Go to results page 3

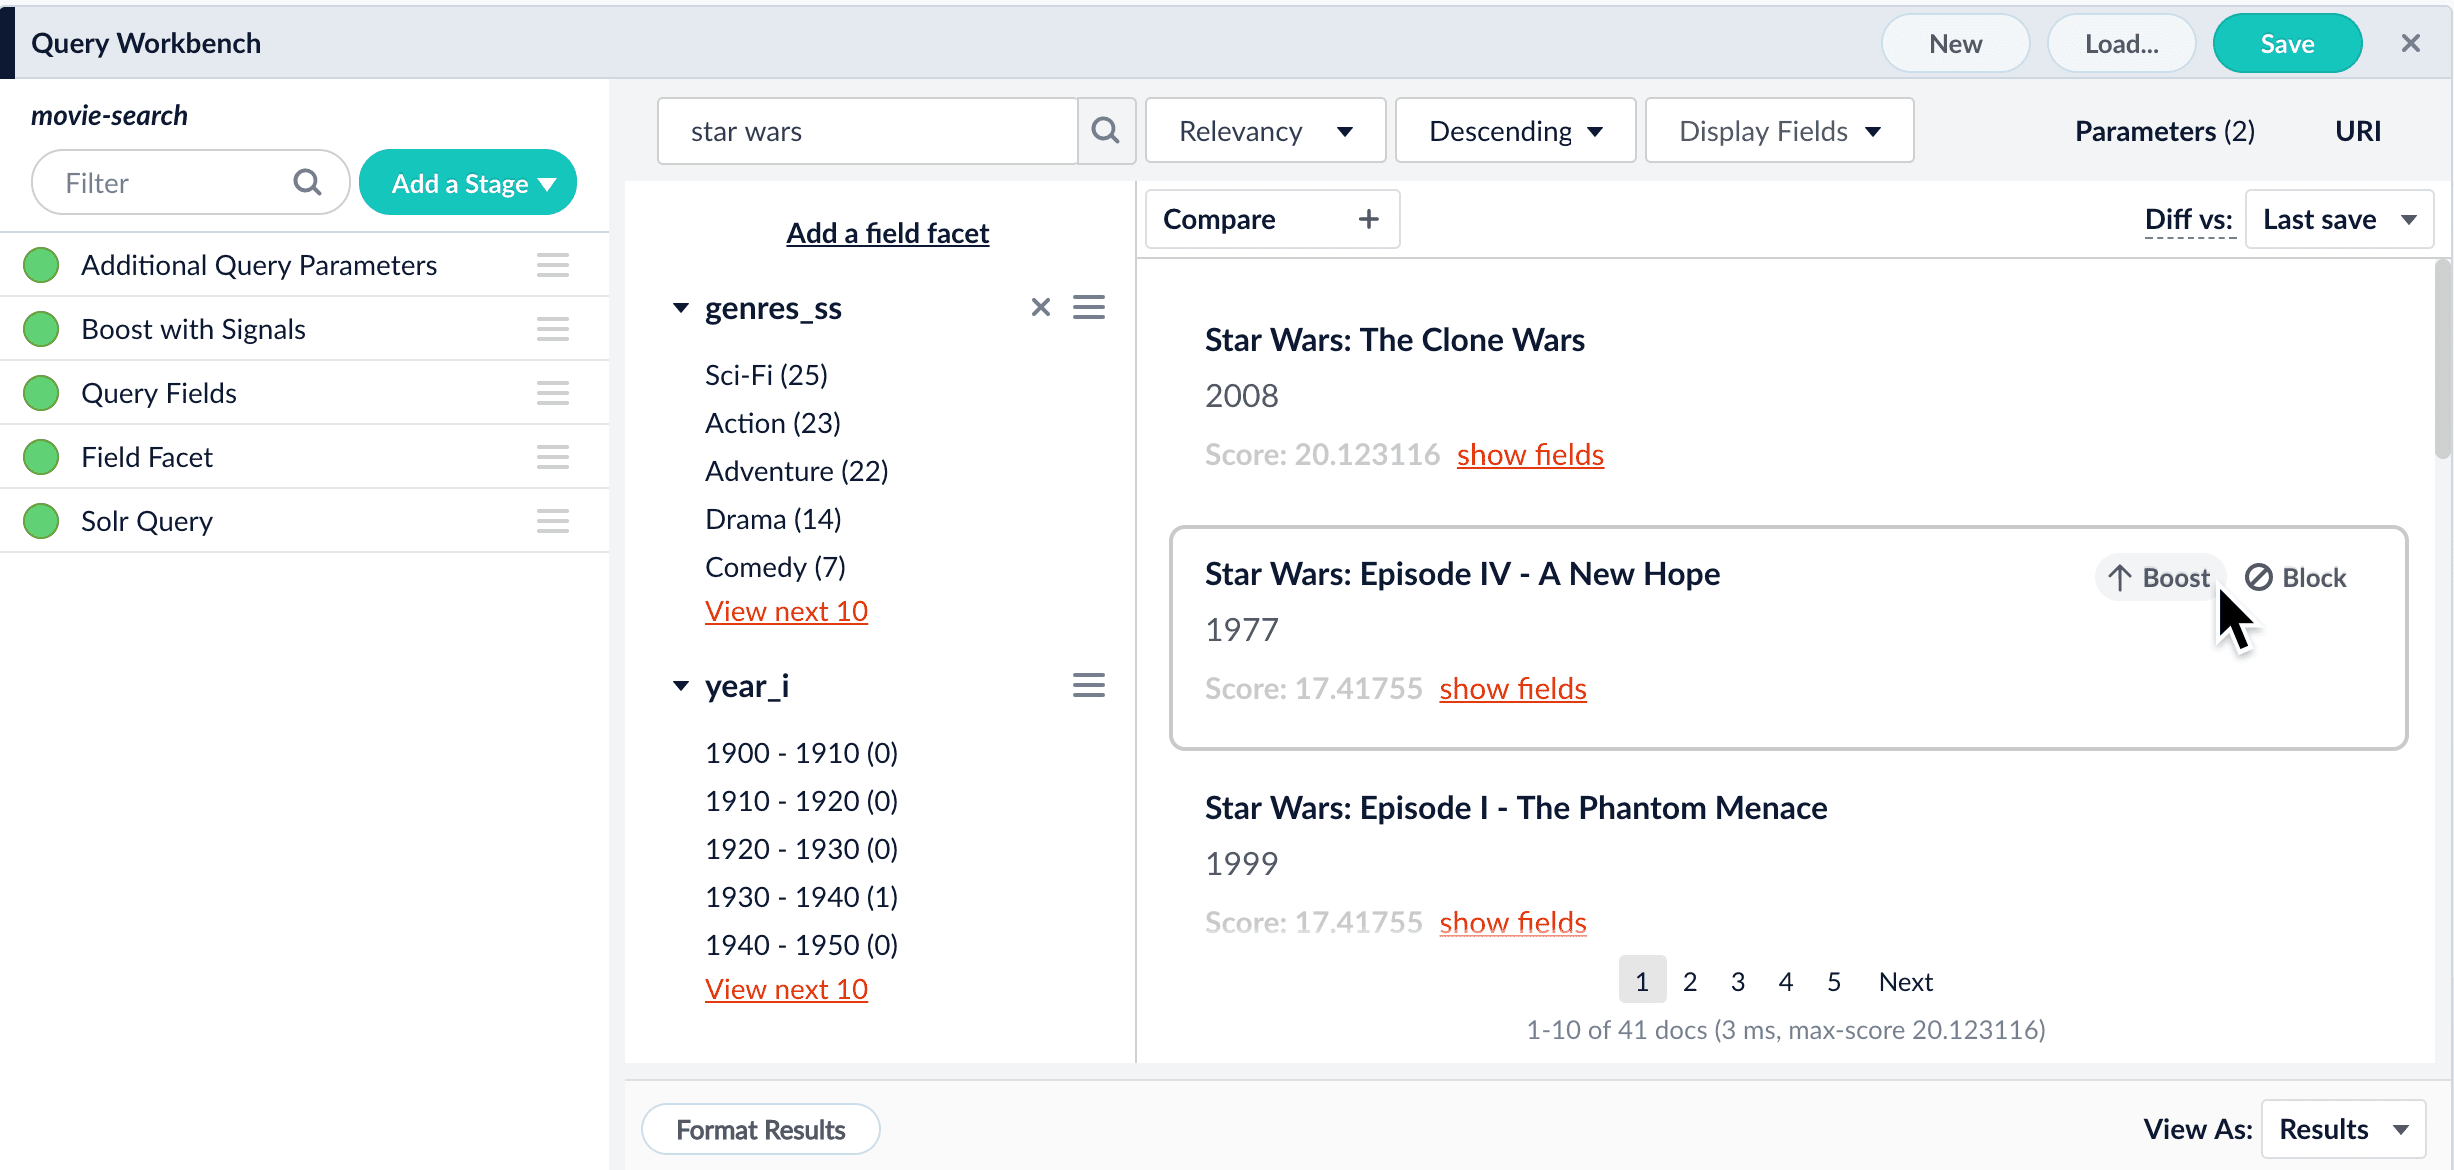click(1738, 981)
